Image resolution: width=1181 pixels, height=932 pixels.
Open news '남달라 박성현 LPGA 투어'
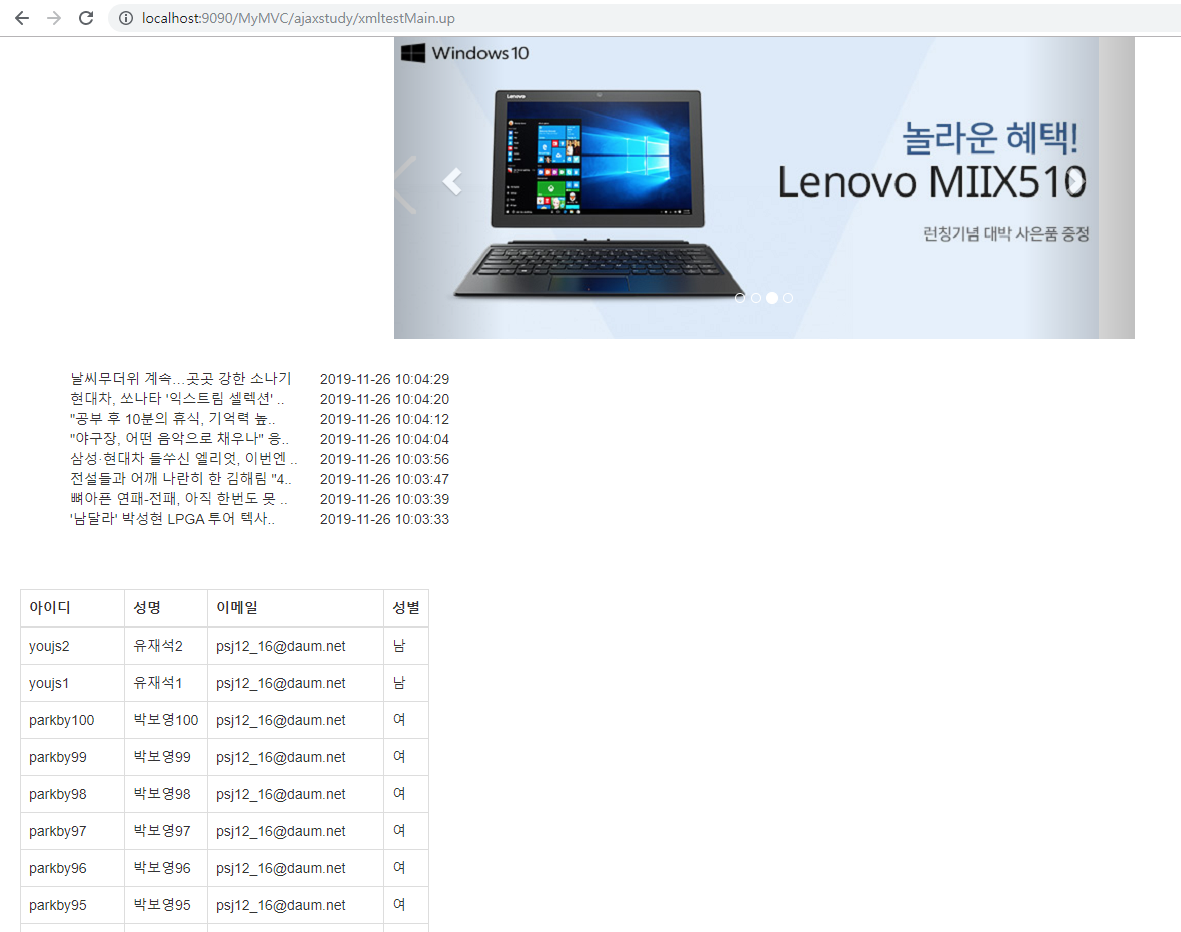tap(172, 518)
